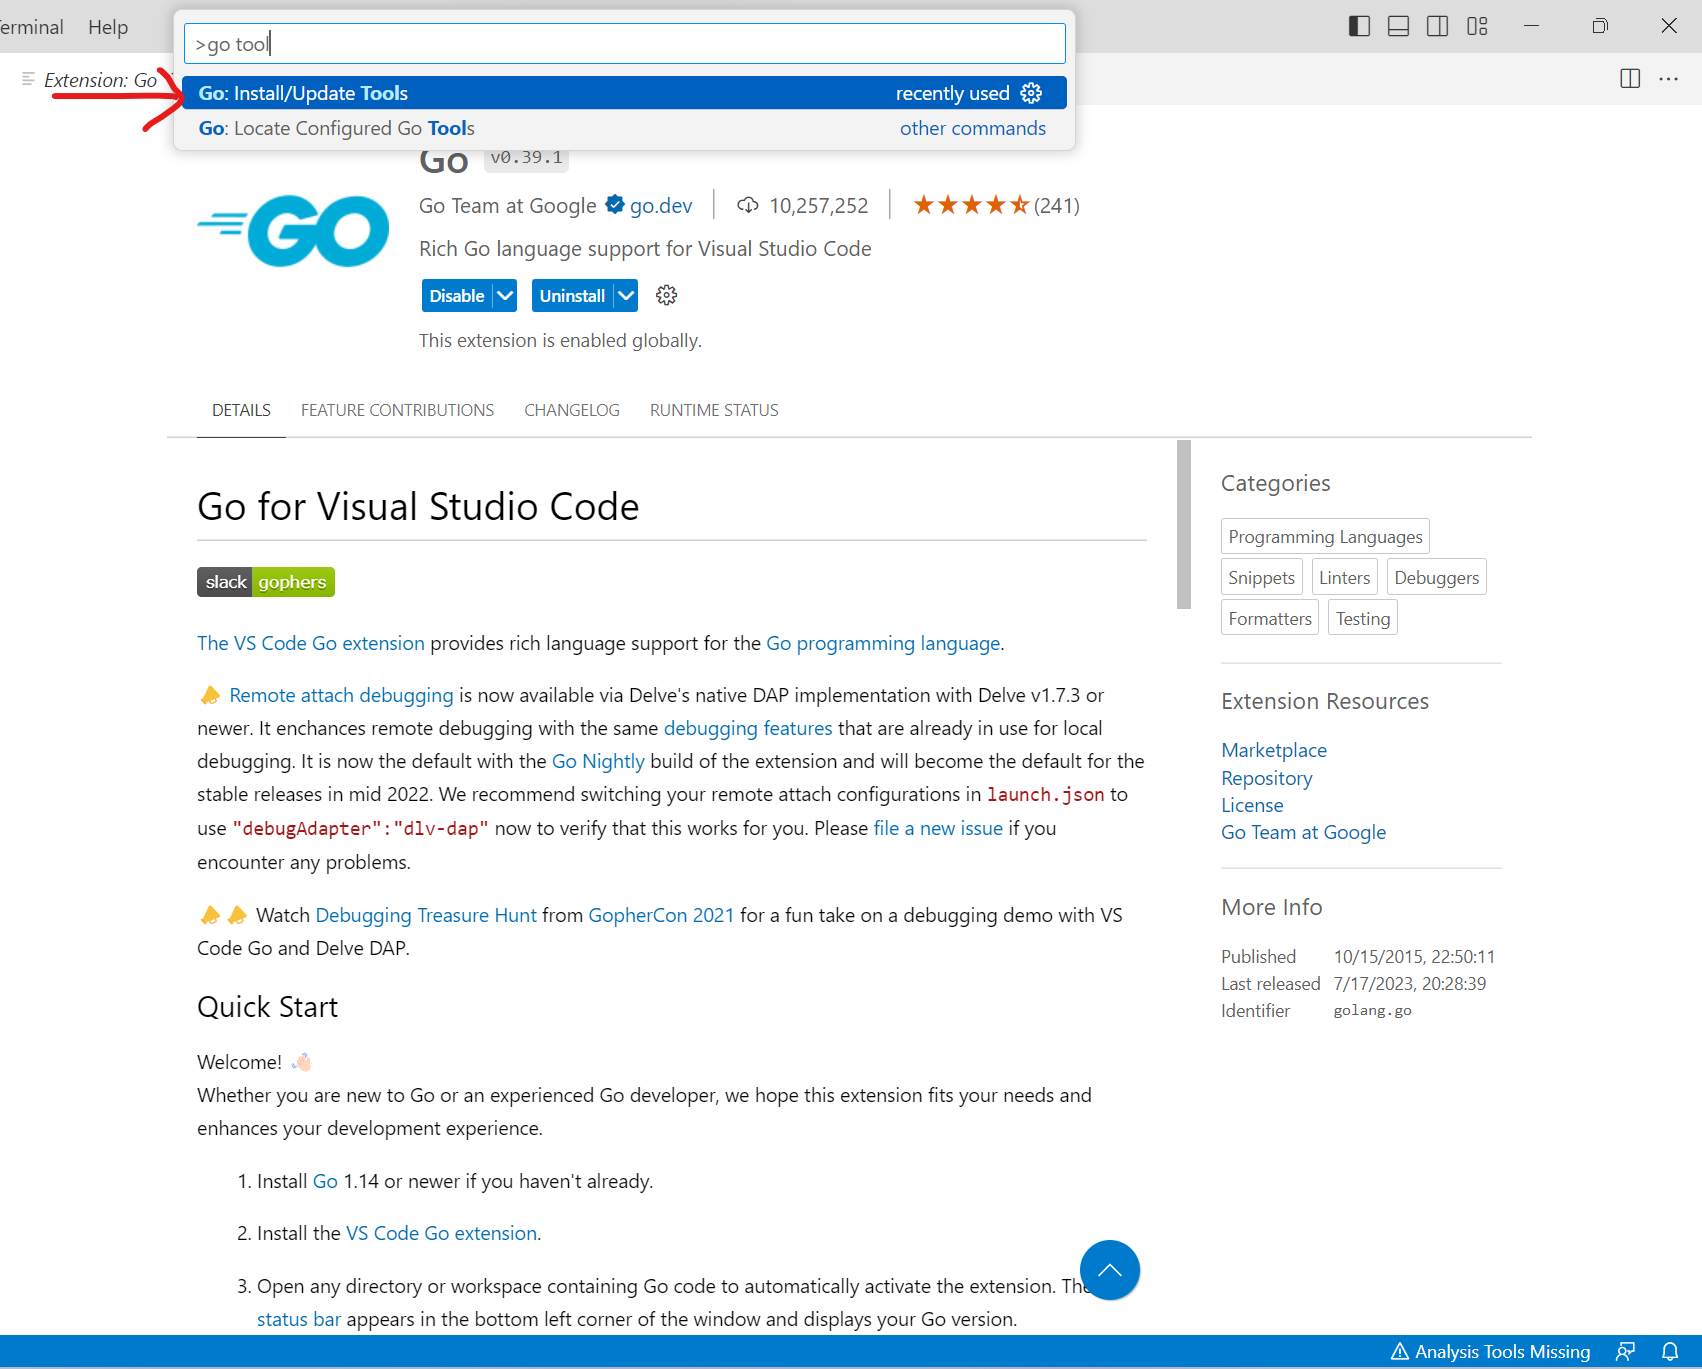1702x1369 pixels.
Task: Open status bar link in Quick Start
Action: [x=299, y=1319]
